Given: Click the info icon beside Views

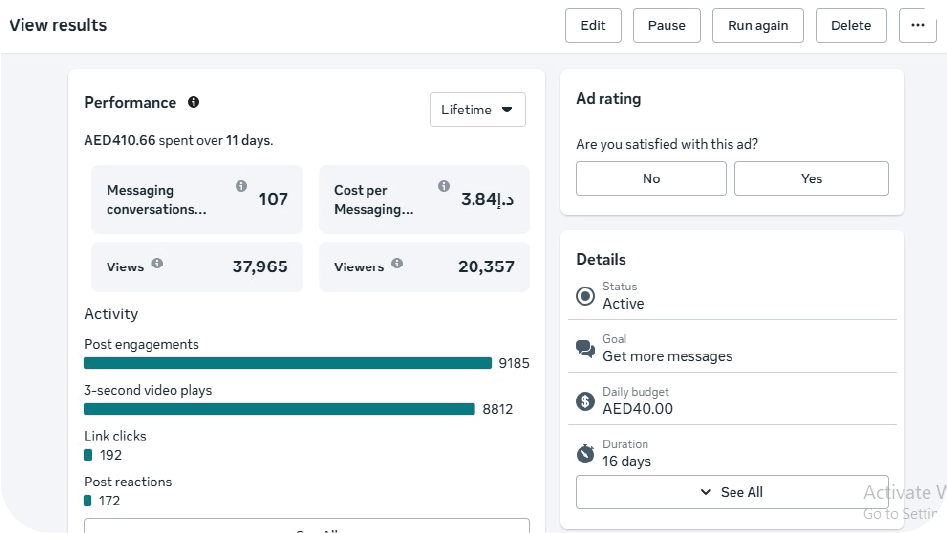Looking at the screenshot, I should 157,264.
